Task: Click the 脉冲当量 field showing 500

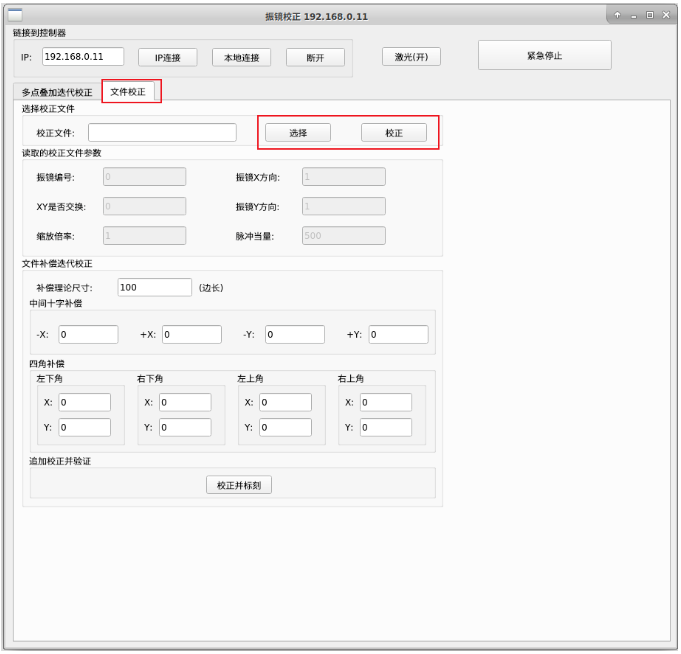Action: click(x=344, y=236)
